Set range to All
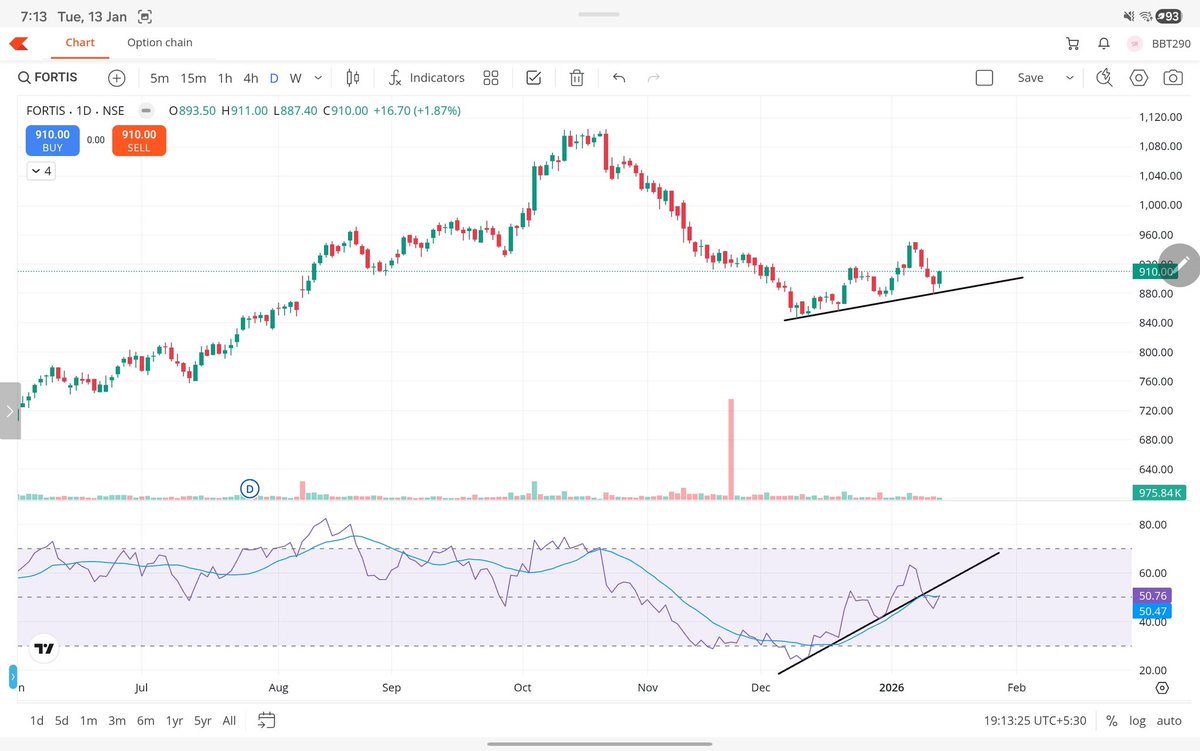Image resolution: width=1200 pixels, height=751 pixels. (x=229, y=720)
